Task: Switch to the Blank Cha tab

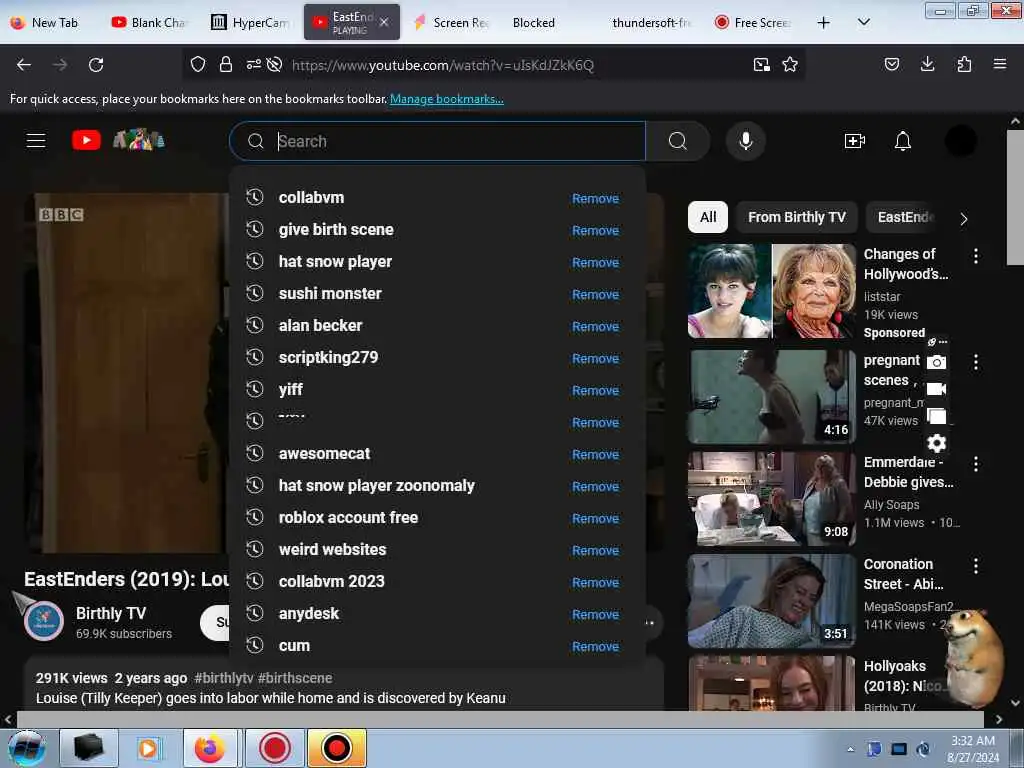Action: click(x=149, y=23)
